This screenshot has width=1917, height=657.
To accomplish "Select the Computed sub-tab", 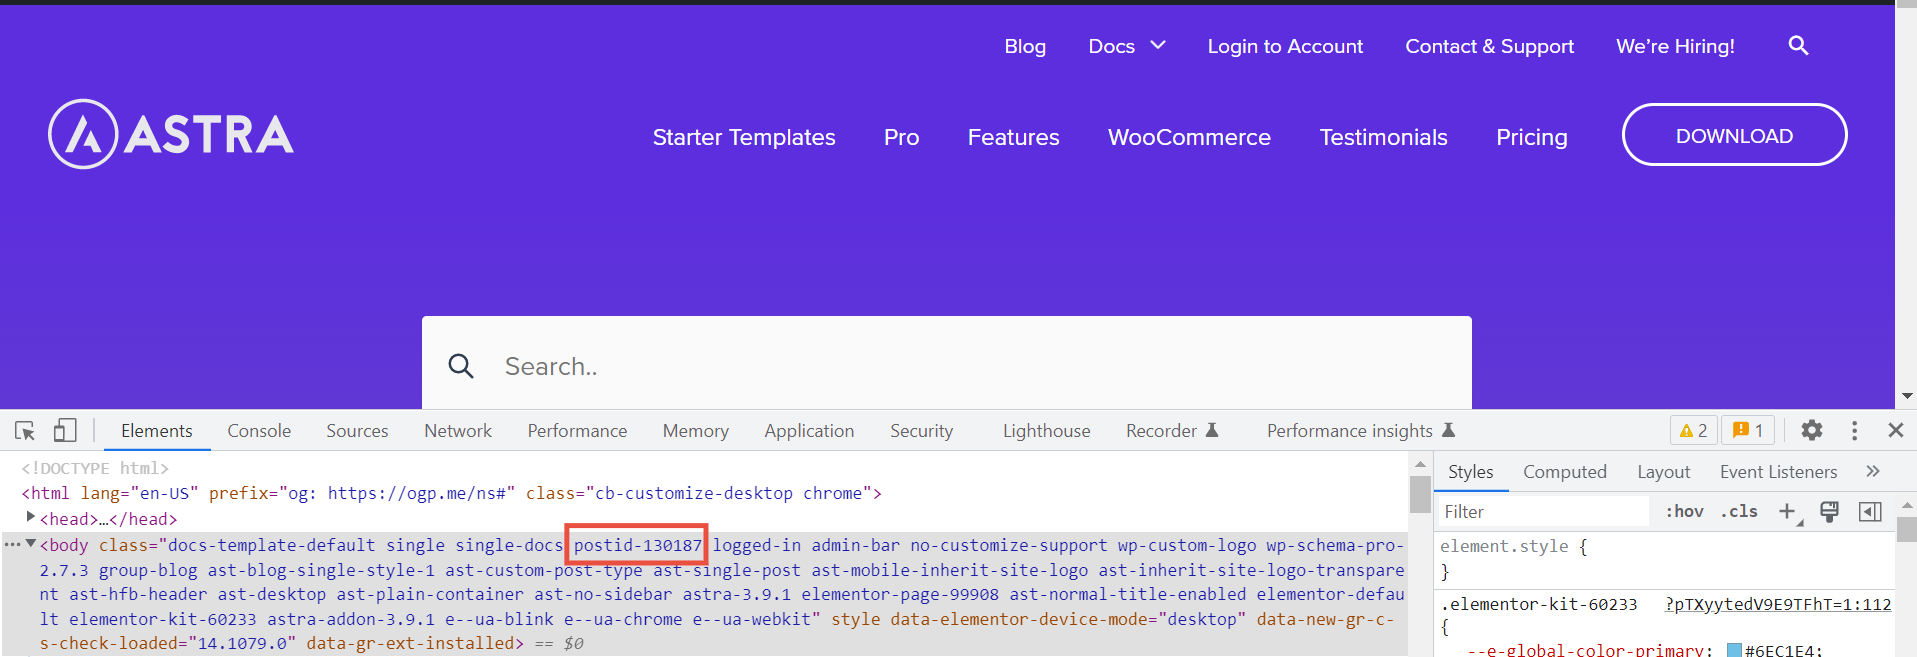I will click(1564, 472).
